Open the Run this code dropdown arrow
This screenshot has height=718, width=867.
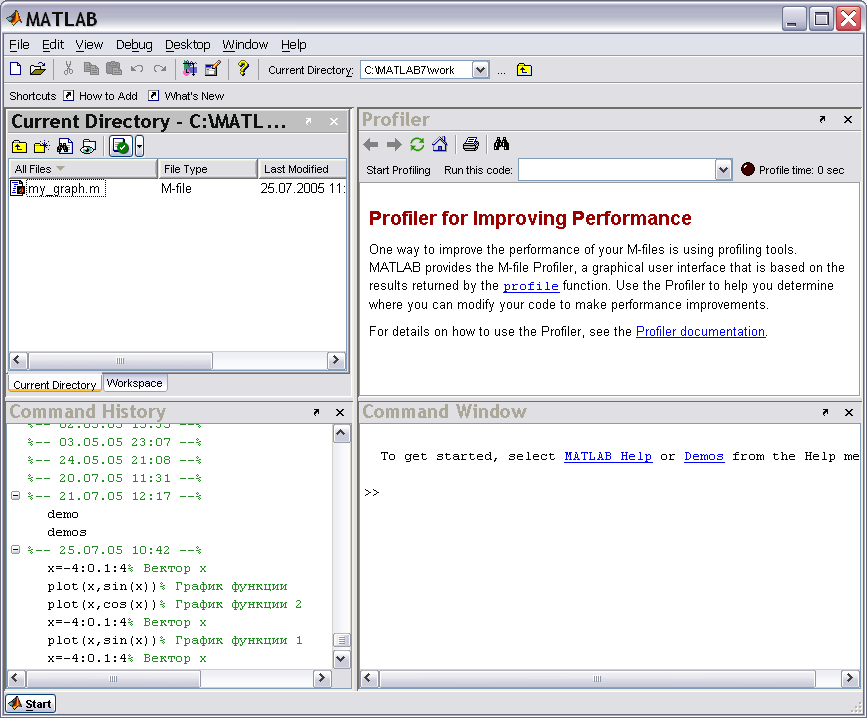tap(723, 170)
